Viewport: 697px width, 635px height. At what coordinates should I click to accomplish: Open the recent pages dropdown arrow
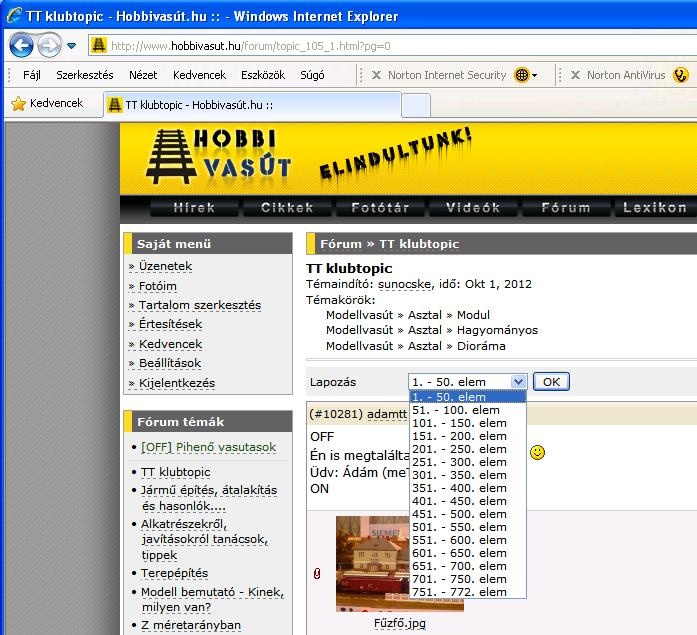click(x=71, y=46)
